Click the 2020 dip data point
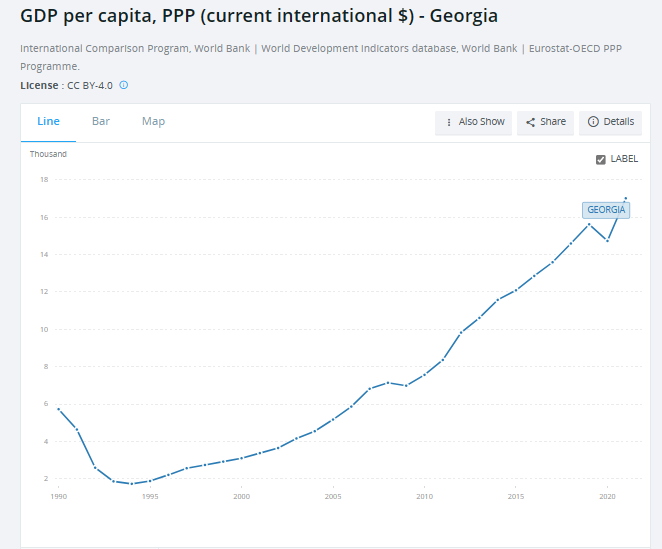Viewport: 662px width, 549px height. pos(607,241)
